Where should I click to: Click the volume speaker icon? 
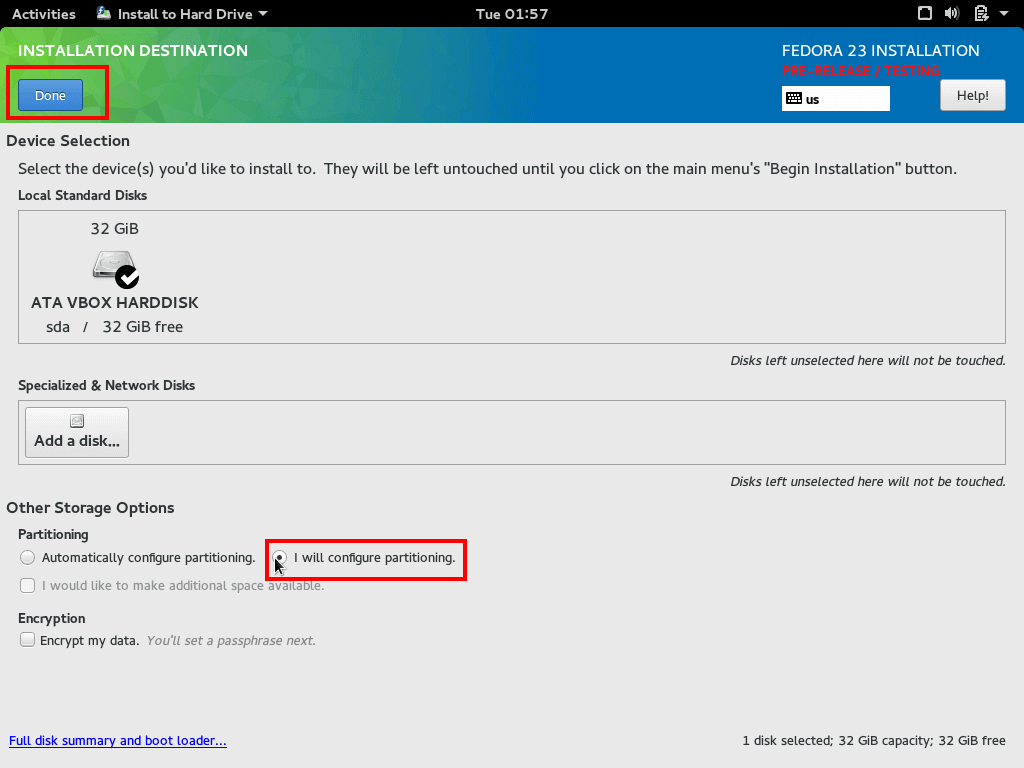point(951,14)
